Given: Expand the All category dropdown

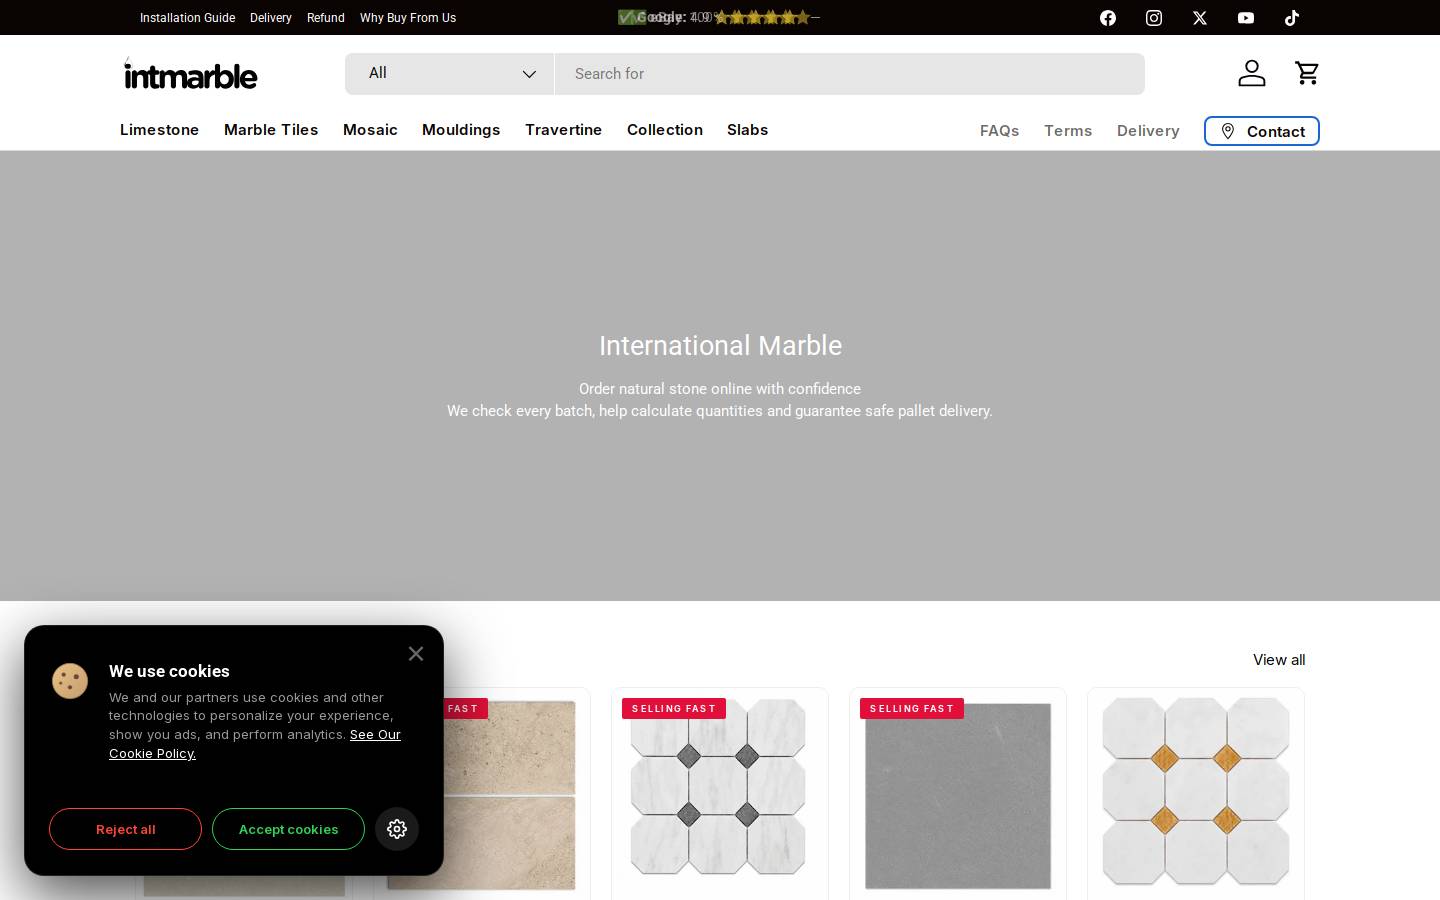Looking at the screenshot, I should point(450,74).
